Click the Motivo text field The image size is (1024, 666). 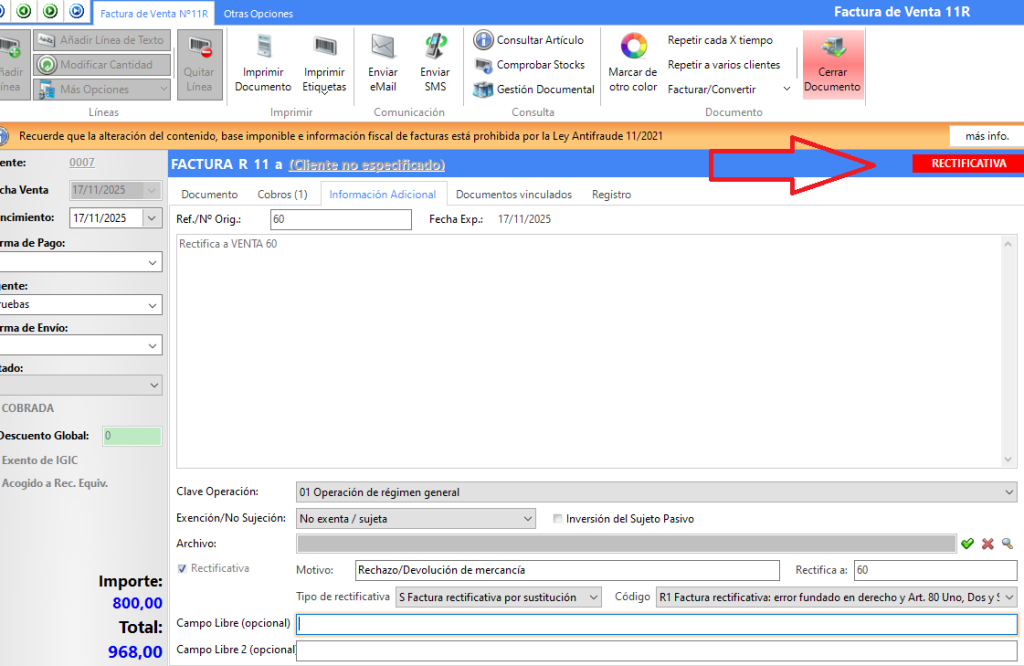point(566,570)
